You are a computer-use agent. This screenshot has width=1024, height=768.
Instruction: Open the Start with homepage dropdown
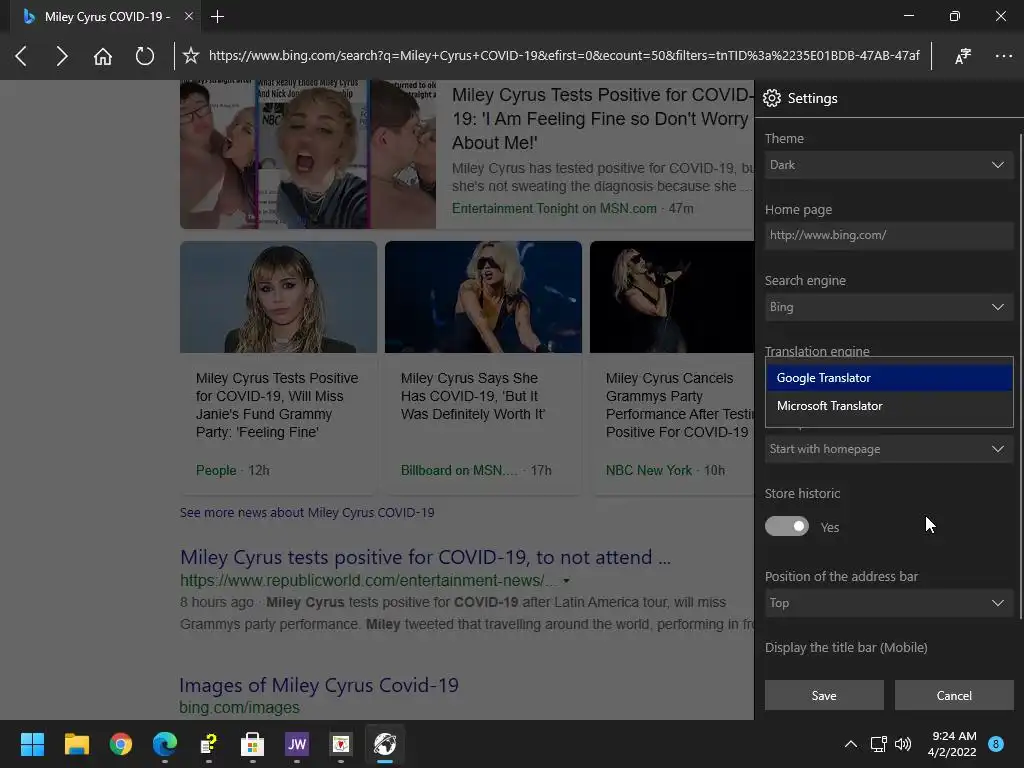(889, 449)
